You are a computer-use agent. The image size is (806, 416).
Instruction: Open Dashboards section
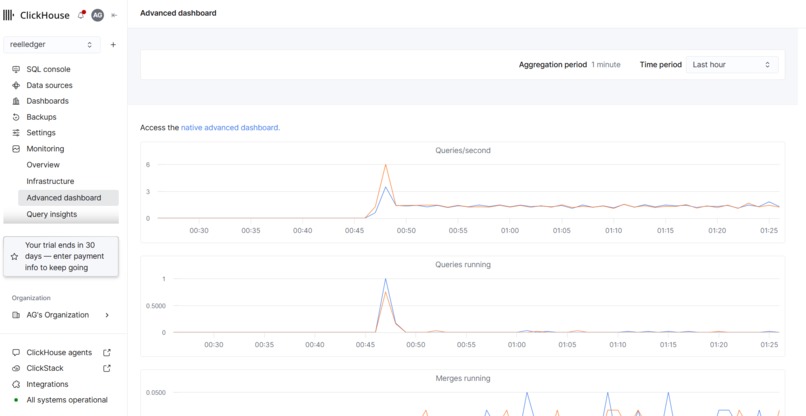[x=47, y=101]
